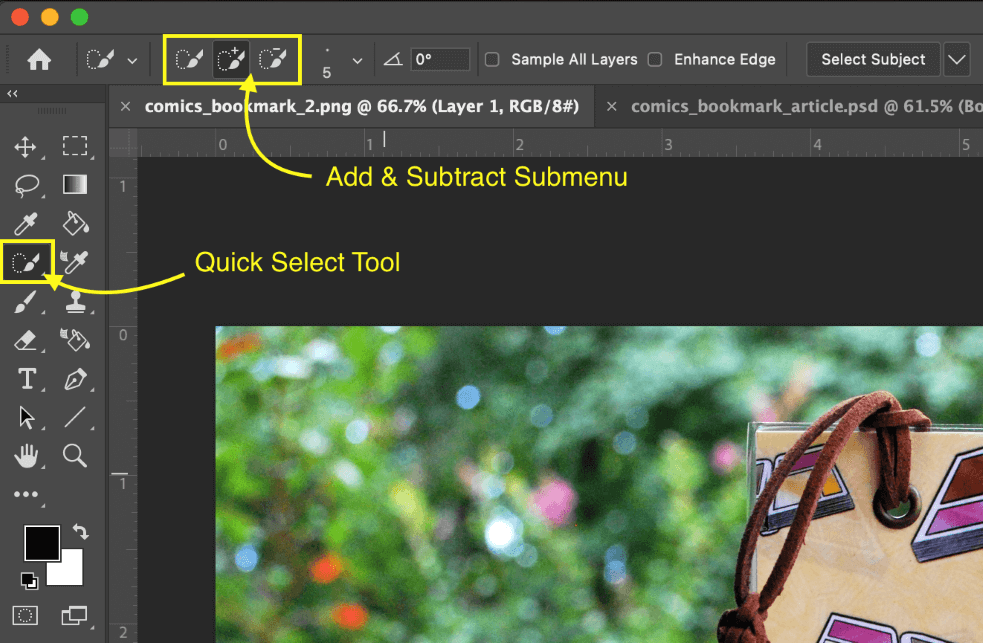Open the Edit Toolbar three-dots menu
The height and width of the screenshot is (643, 983).
(x=26, y=494)
